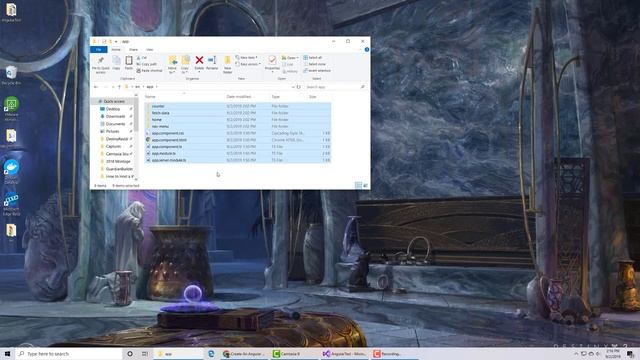The width and height of the screenshot is (640, 360).
Task: Open Desktop in navigation pane
Action: click(113, 109)
